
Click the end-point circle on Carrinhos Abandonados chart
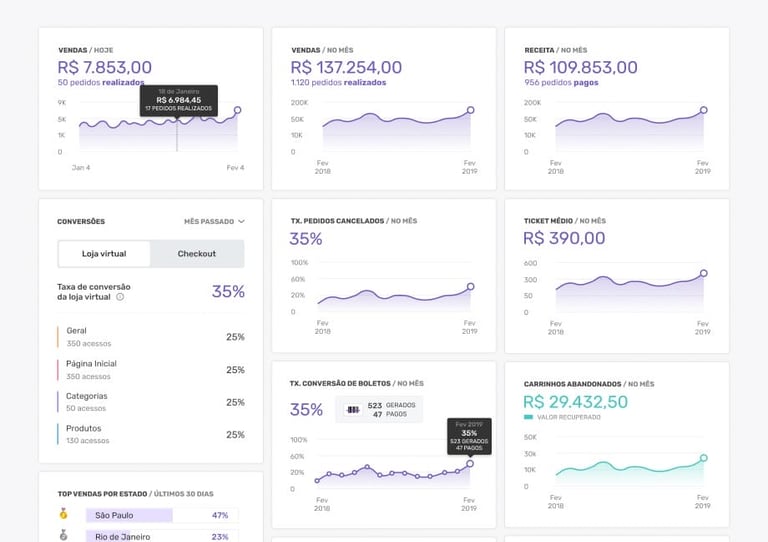[703, 458]
